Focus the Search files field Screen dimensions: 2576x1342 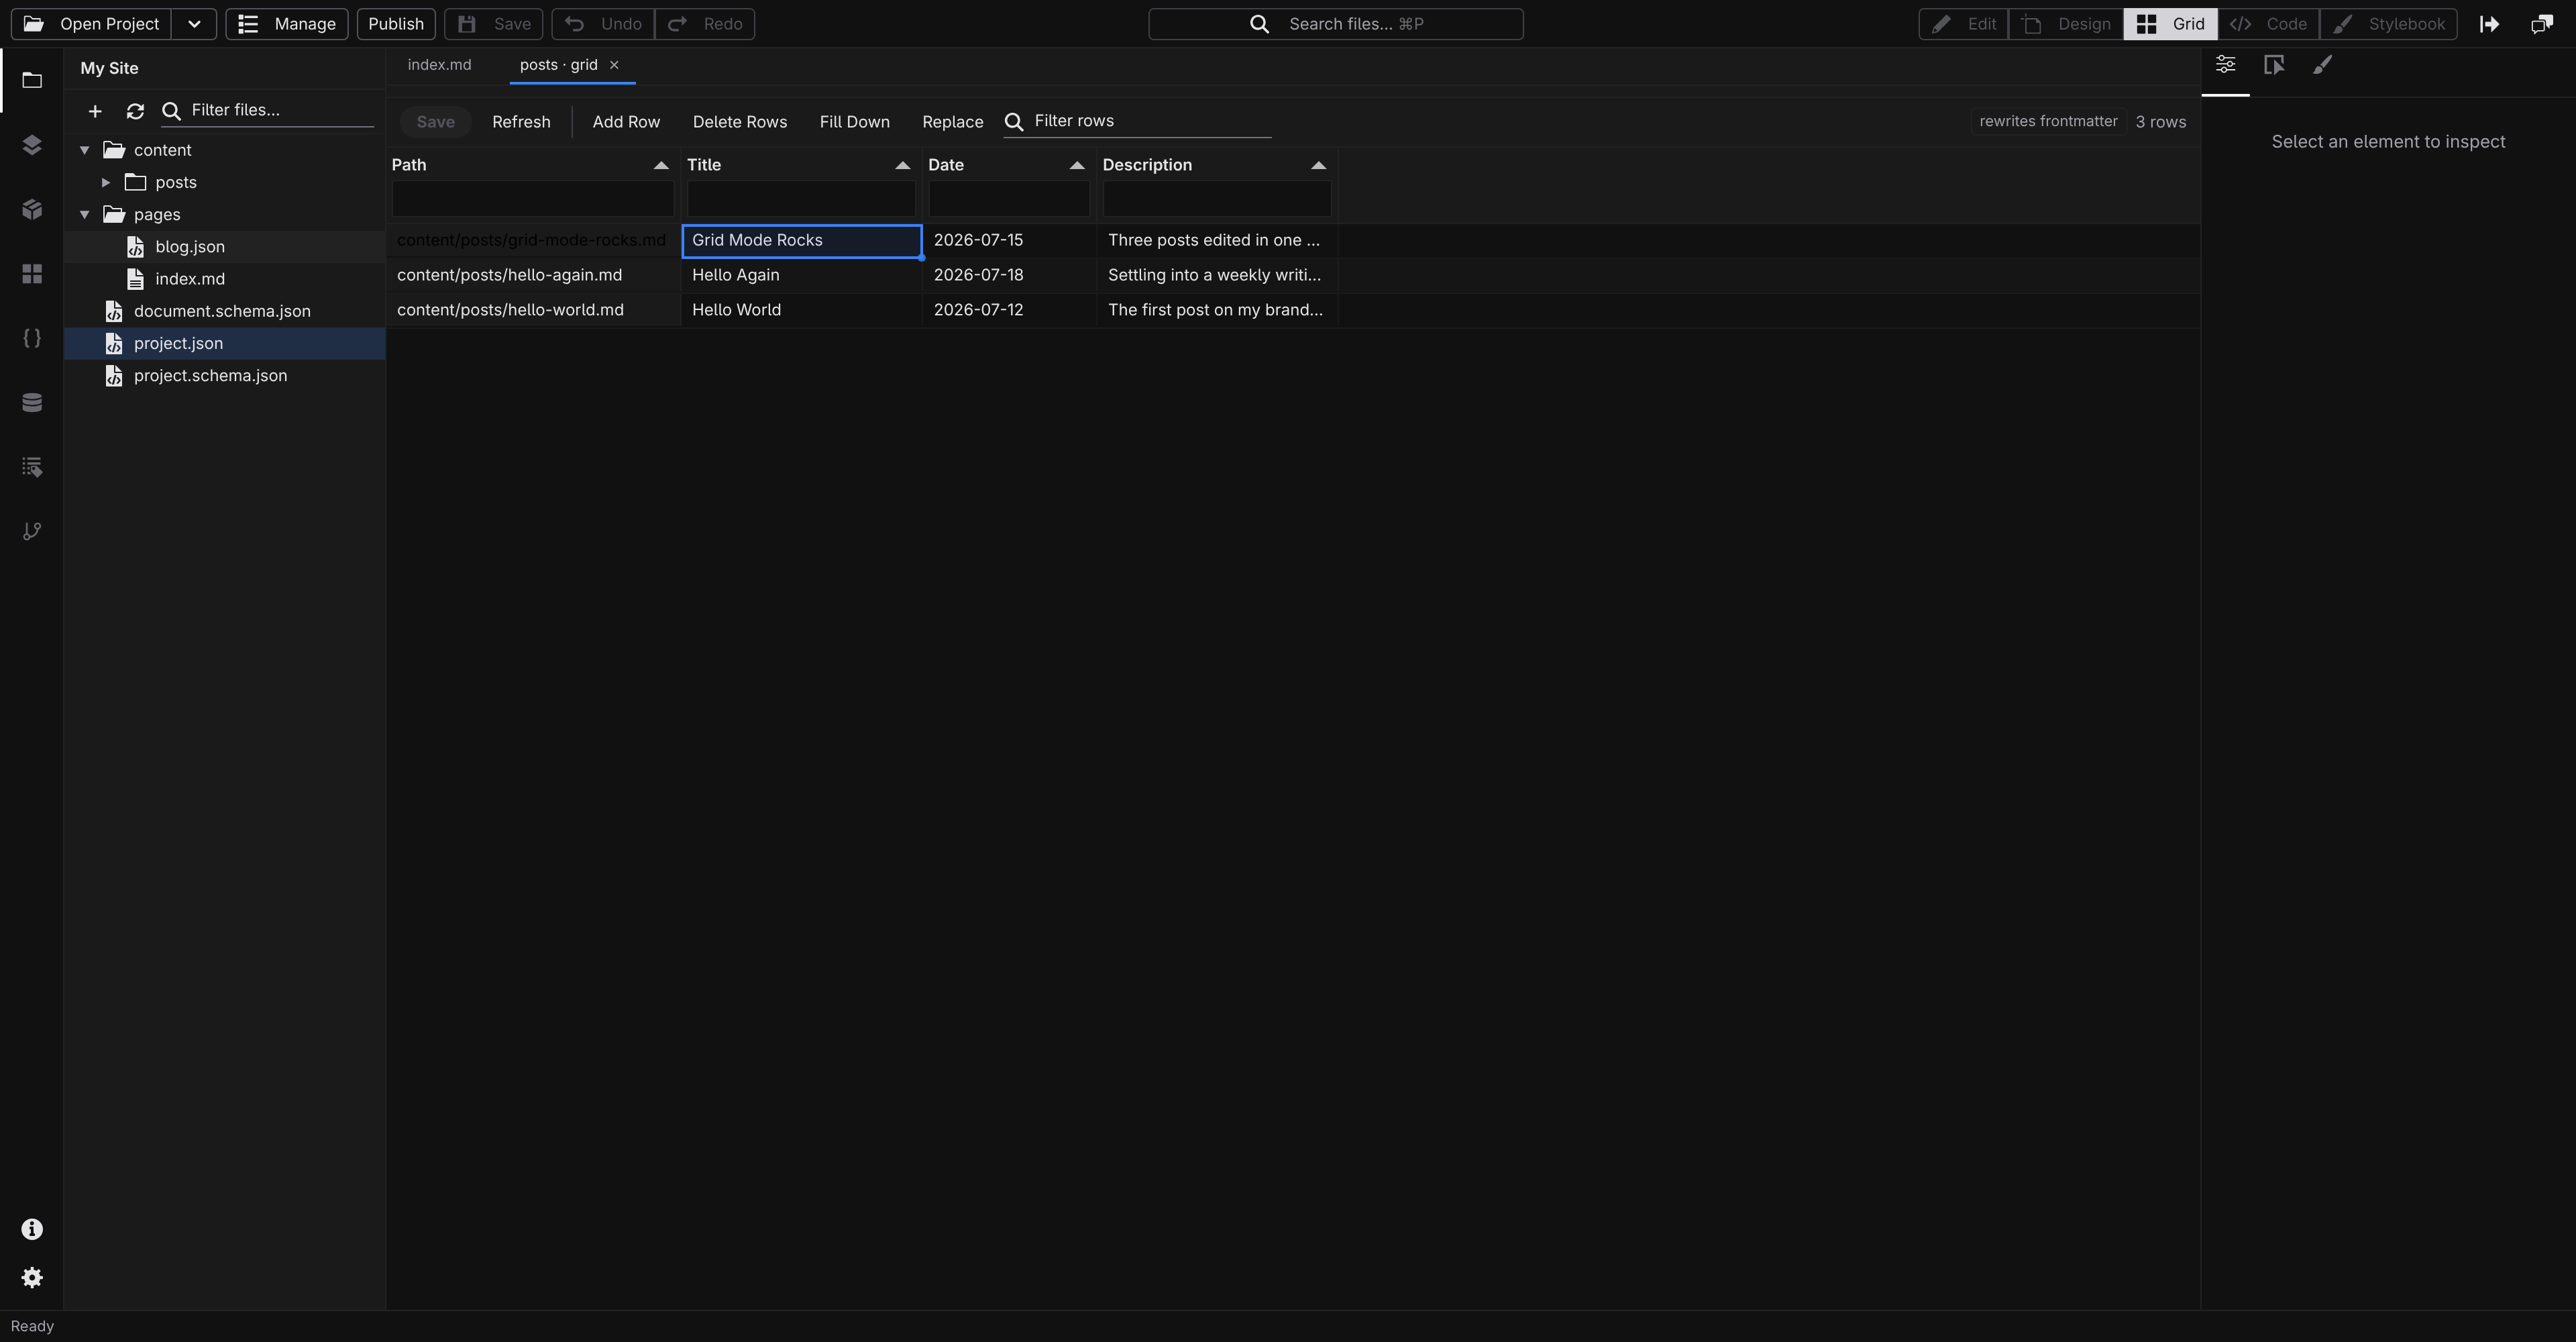(1336, 24)
